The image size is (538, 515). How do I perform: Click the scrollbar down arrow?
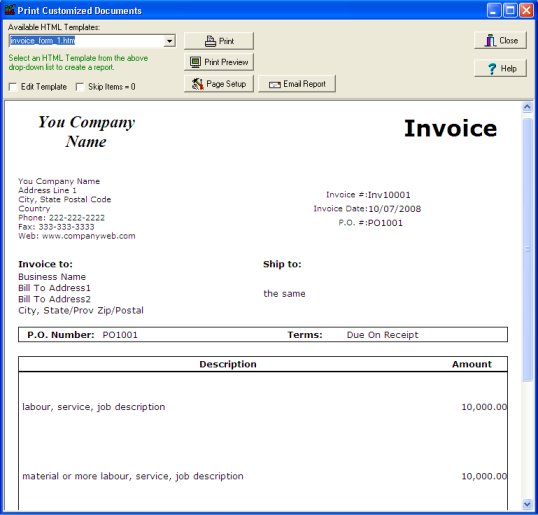pos(527,504)
